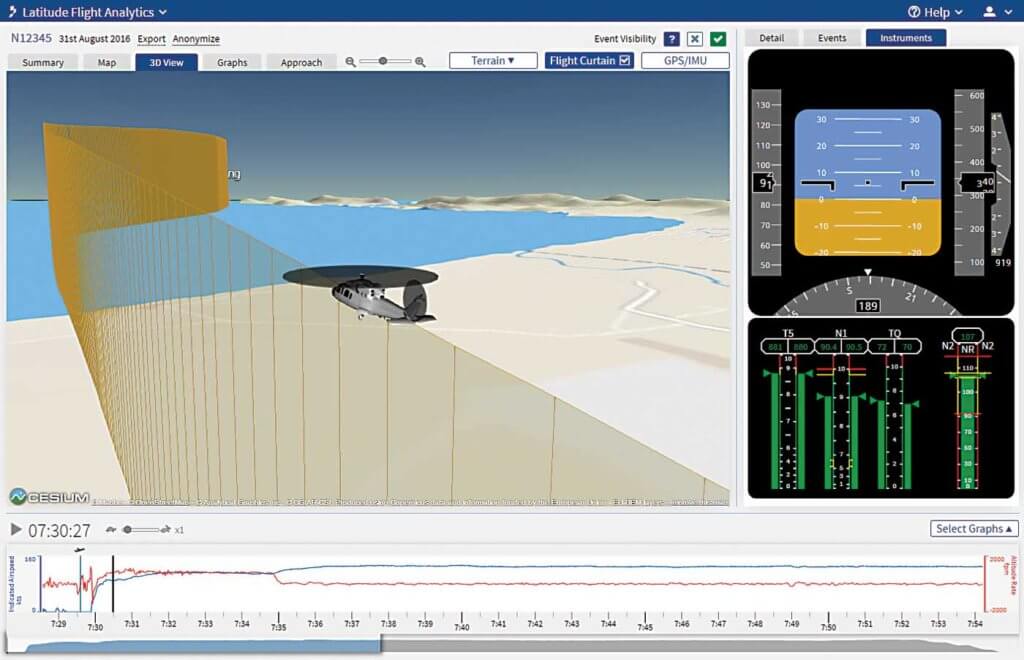Switch to the Summary tab
This screenshot has width=1024, height=660.
click(x=42, y=63)
